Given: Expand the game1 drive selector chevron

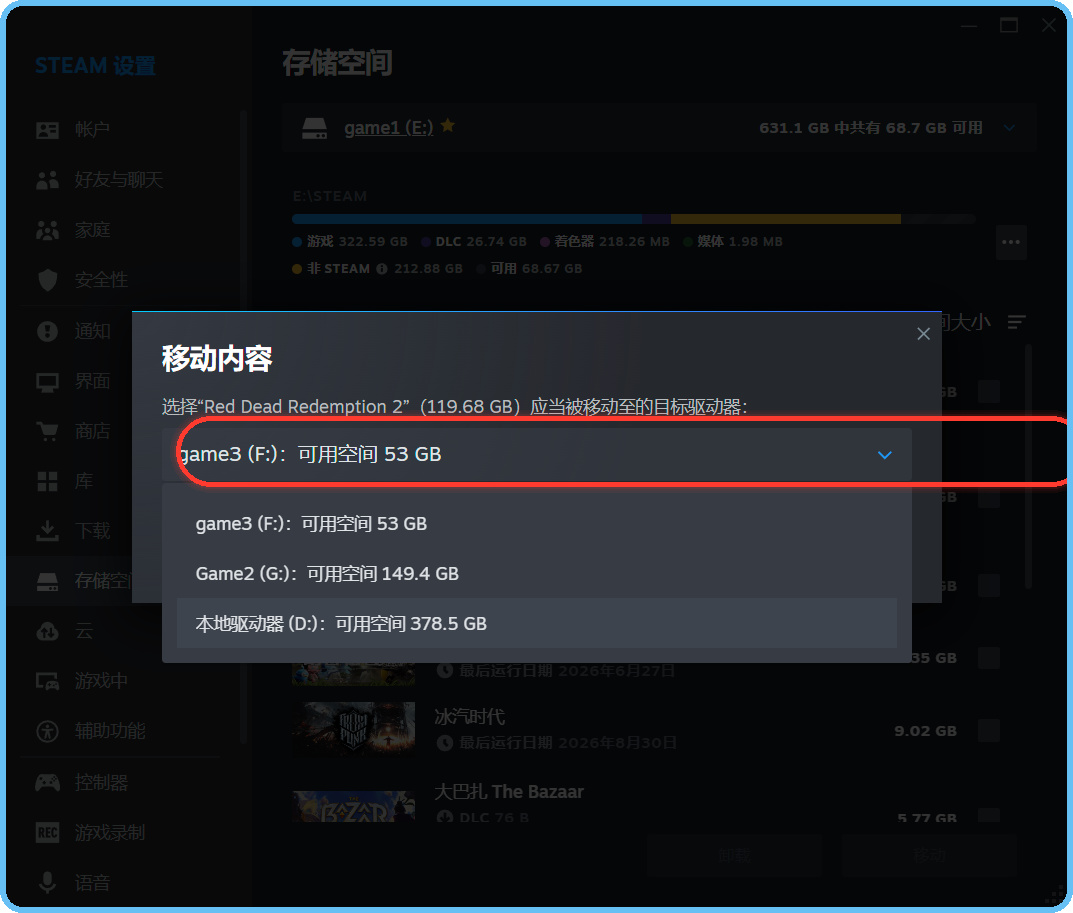Looking at the screenshot, I should 1009,128.
